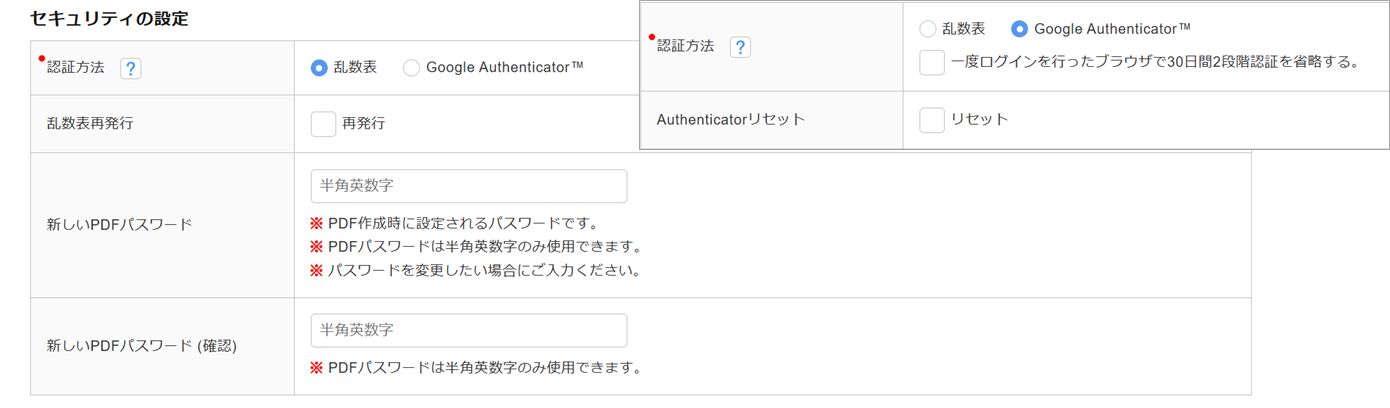This screenshot has height=408, width=1390.
Task: Click the 新しいPDFパスワード row label
Action: click(x=119, y=225)
